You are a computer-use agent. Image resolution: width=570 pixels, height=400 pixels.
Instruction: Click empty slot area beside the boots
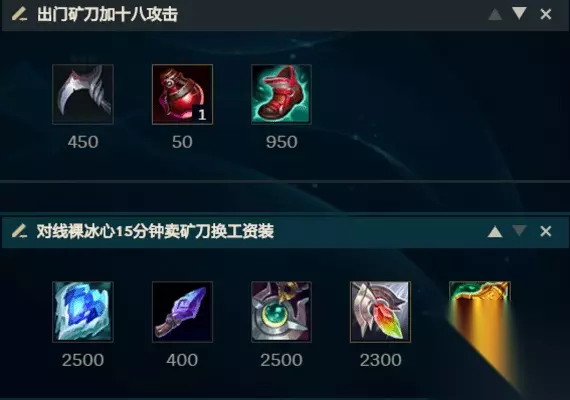pos(380,94)
